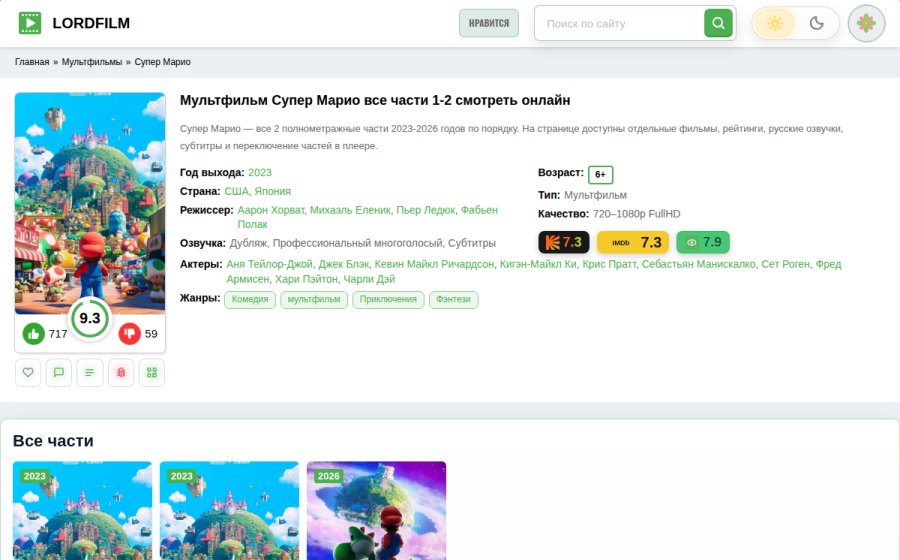This screenshot has height=560, width=900.
Task: Open director Пьер Ледюк link
Action: coord(426,210)
